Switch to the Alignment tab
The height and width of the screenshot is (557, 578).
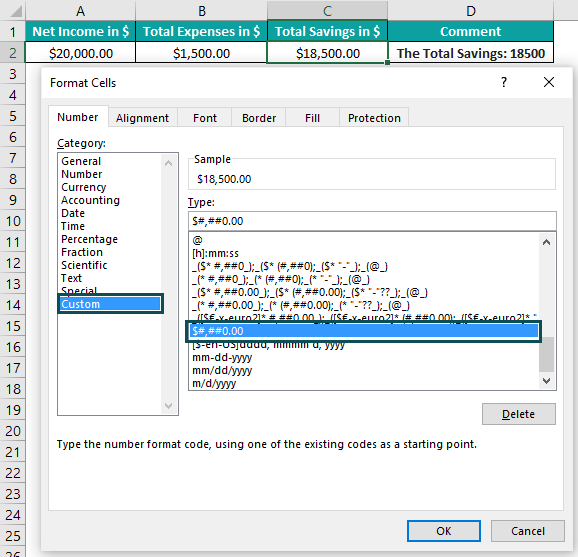(x=142, y=118)
